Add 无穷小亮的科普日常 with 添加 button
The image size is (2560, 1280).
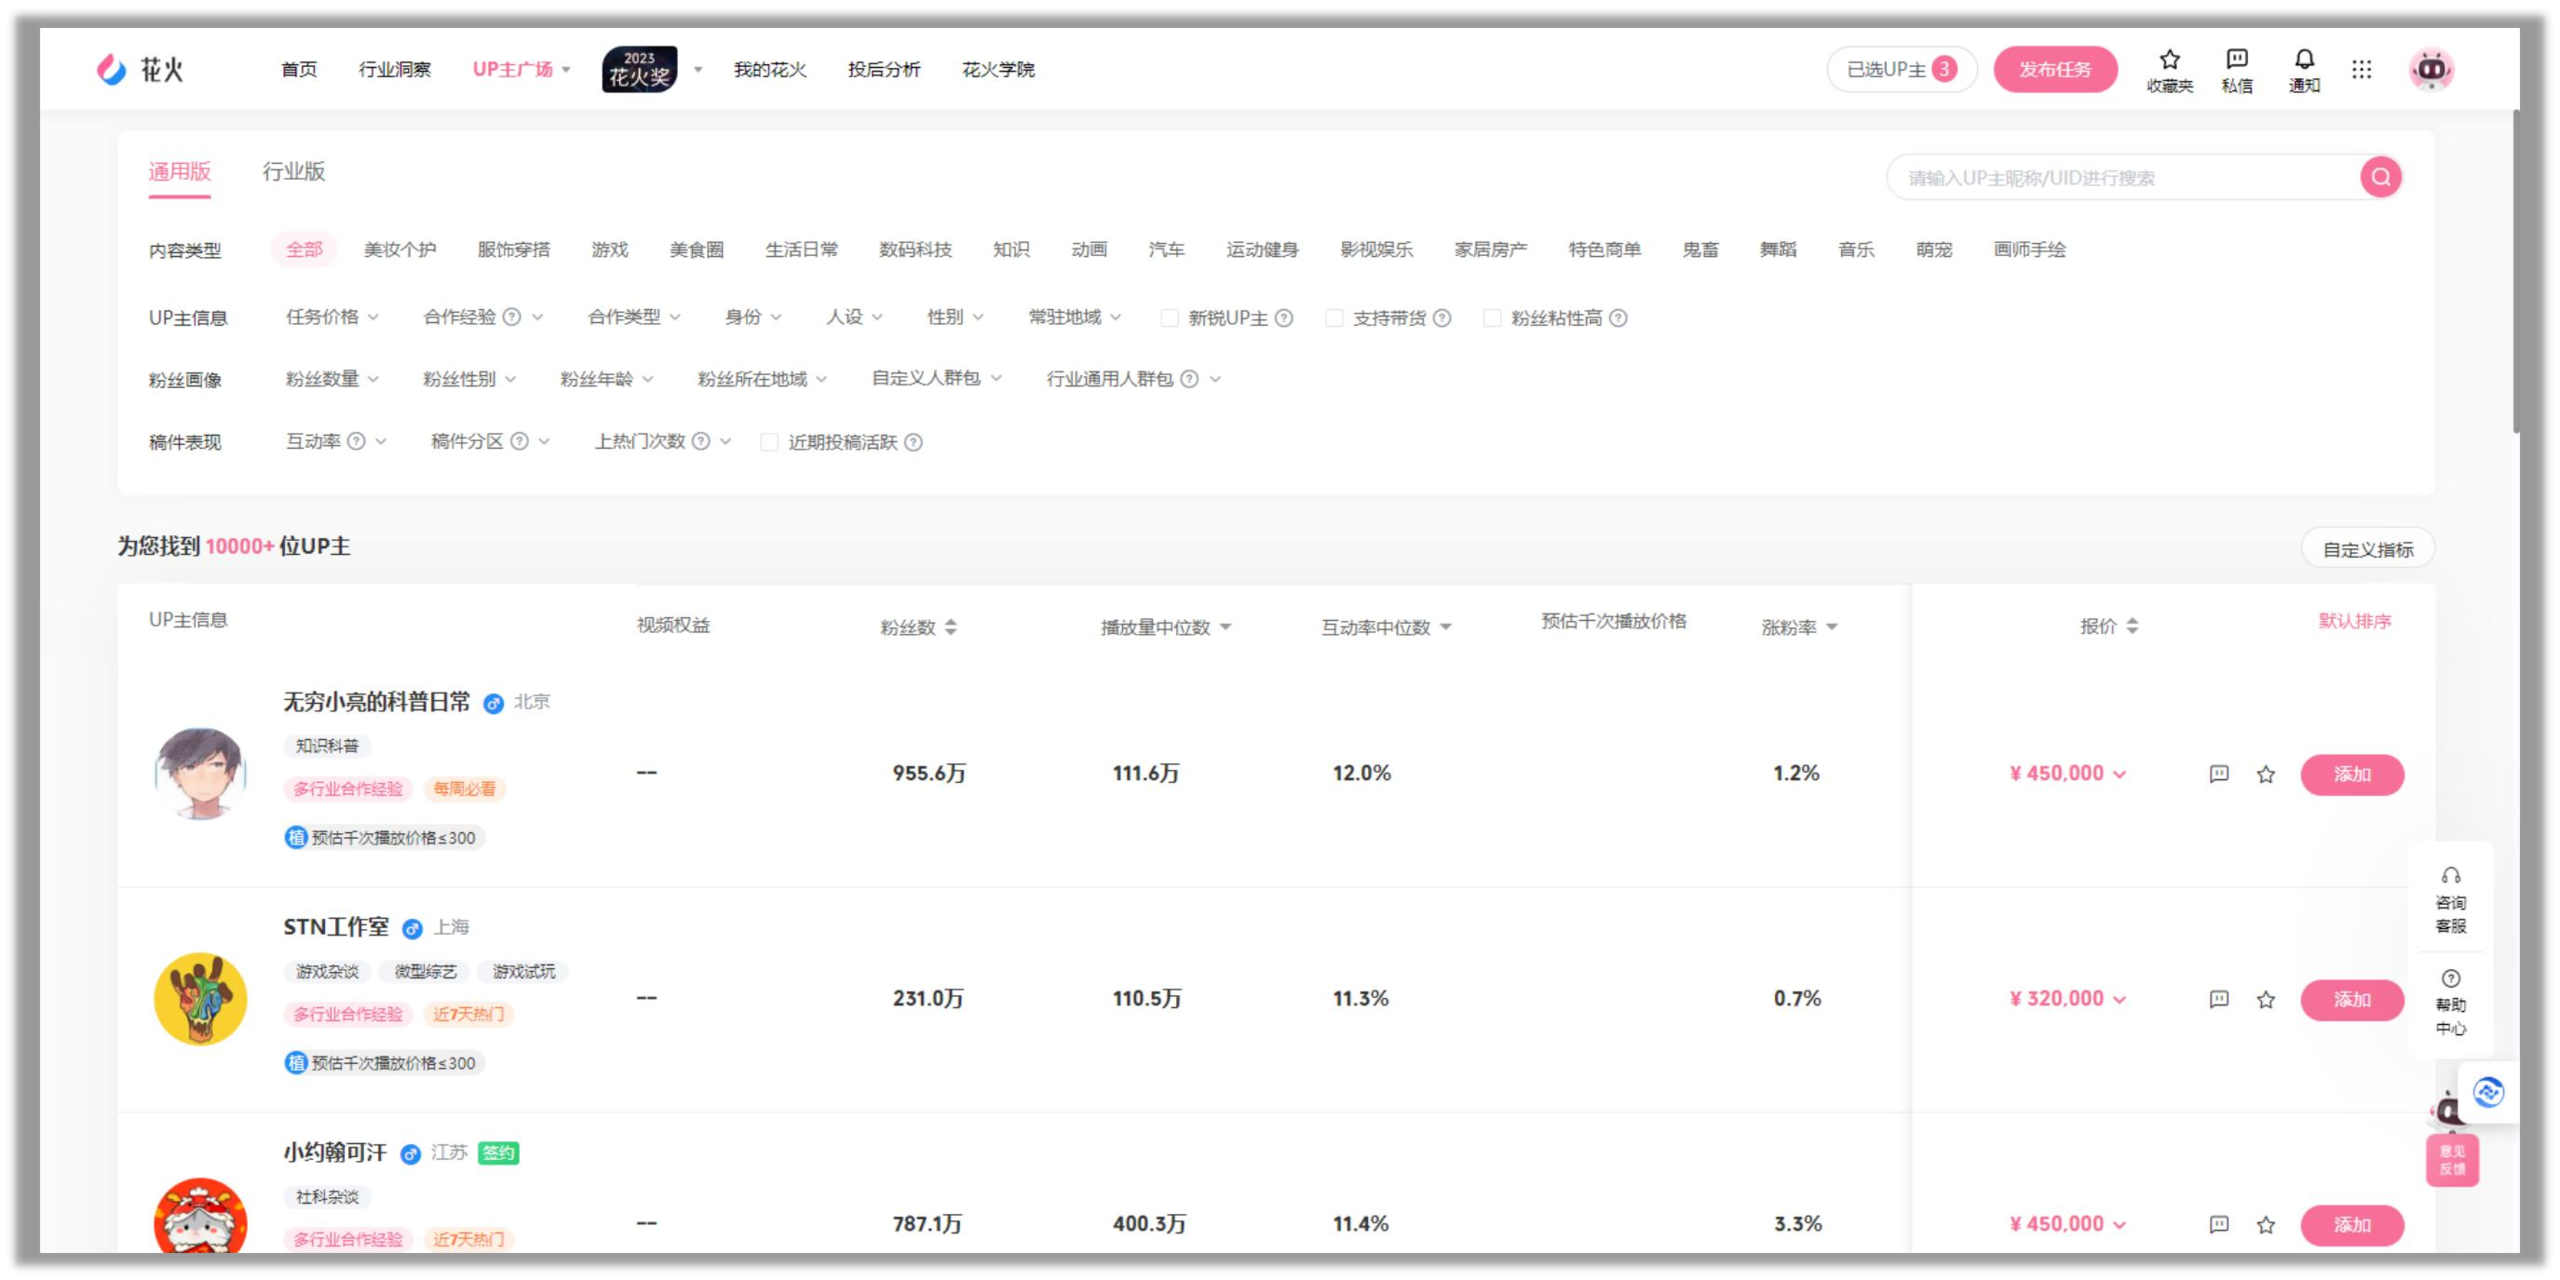(x=2351, y=774)
